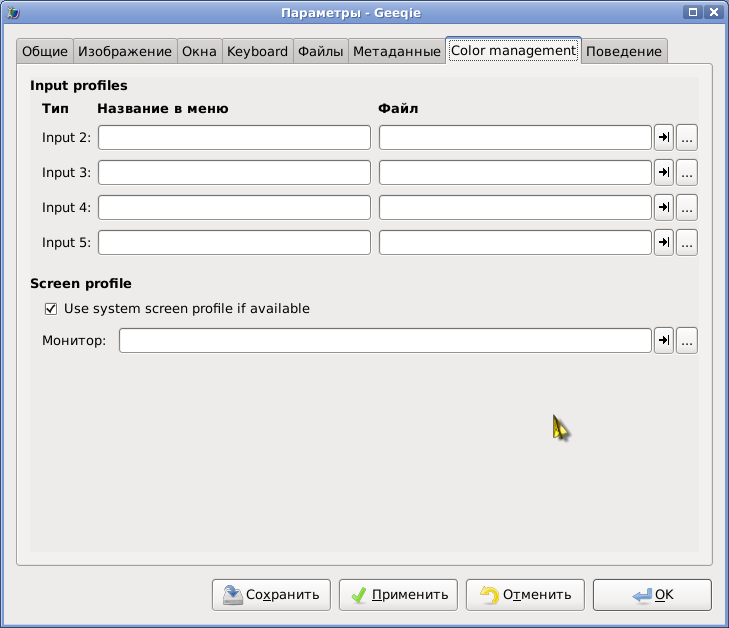The image size is (729, 628).
Task: Open file browser for Input 2
Action: (687, 138)
